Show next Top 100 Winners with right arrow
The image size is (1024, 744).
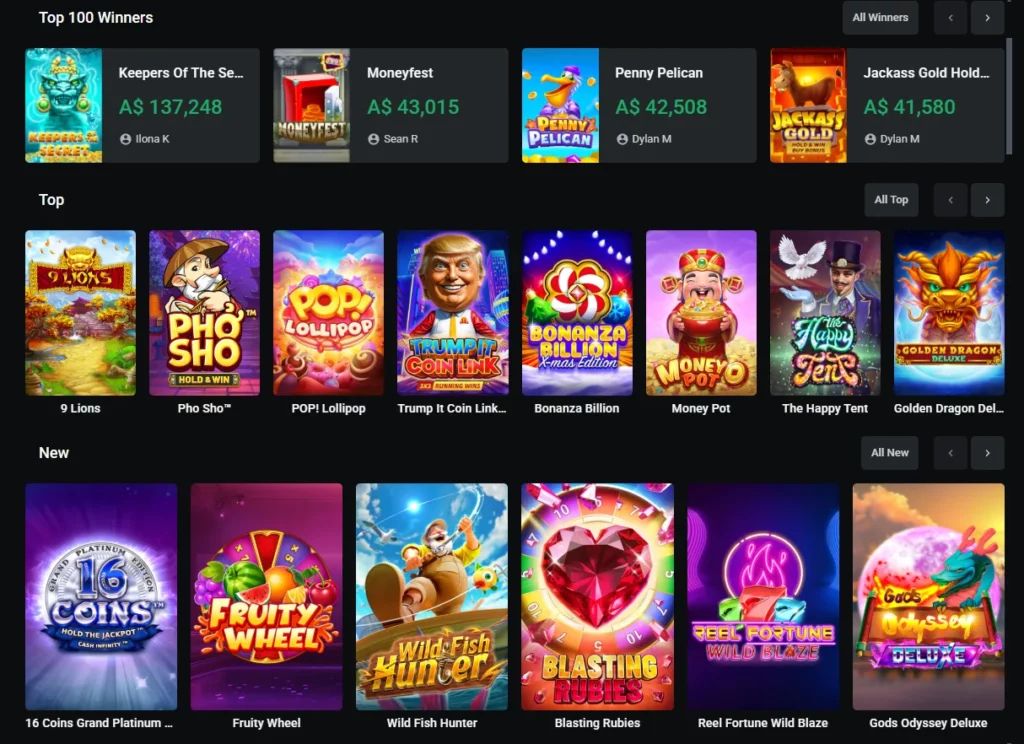[987, 18]
